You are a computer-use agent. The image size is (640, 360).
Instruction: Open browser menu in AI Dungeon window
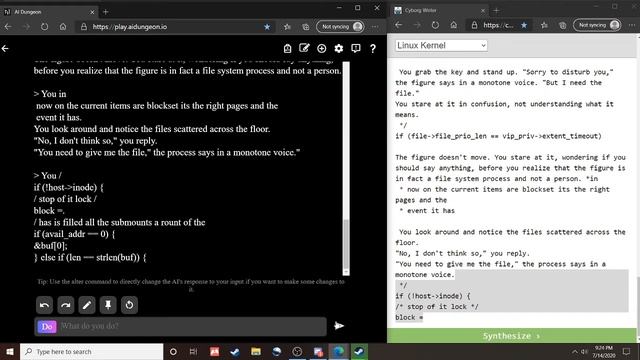376,27
